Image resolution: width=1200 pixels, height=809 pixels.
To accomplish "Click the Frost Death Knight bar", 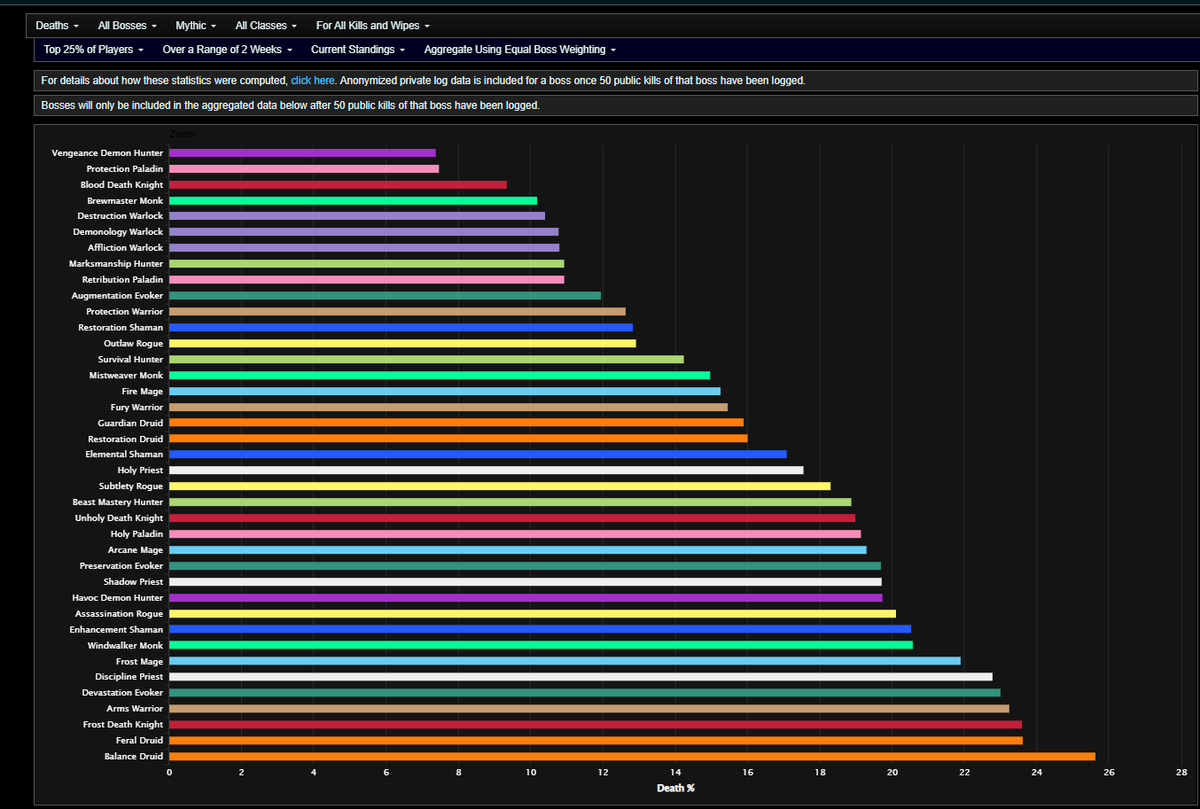I will [x=595, y=724].
